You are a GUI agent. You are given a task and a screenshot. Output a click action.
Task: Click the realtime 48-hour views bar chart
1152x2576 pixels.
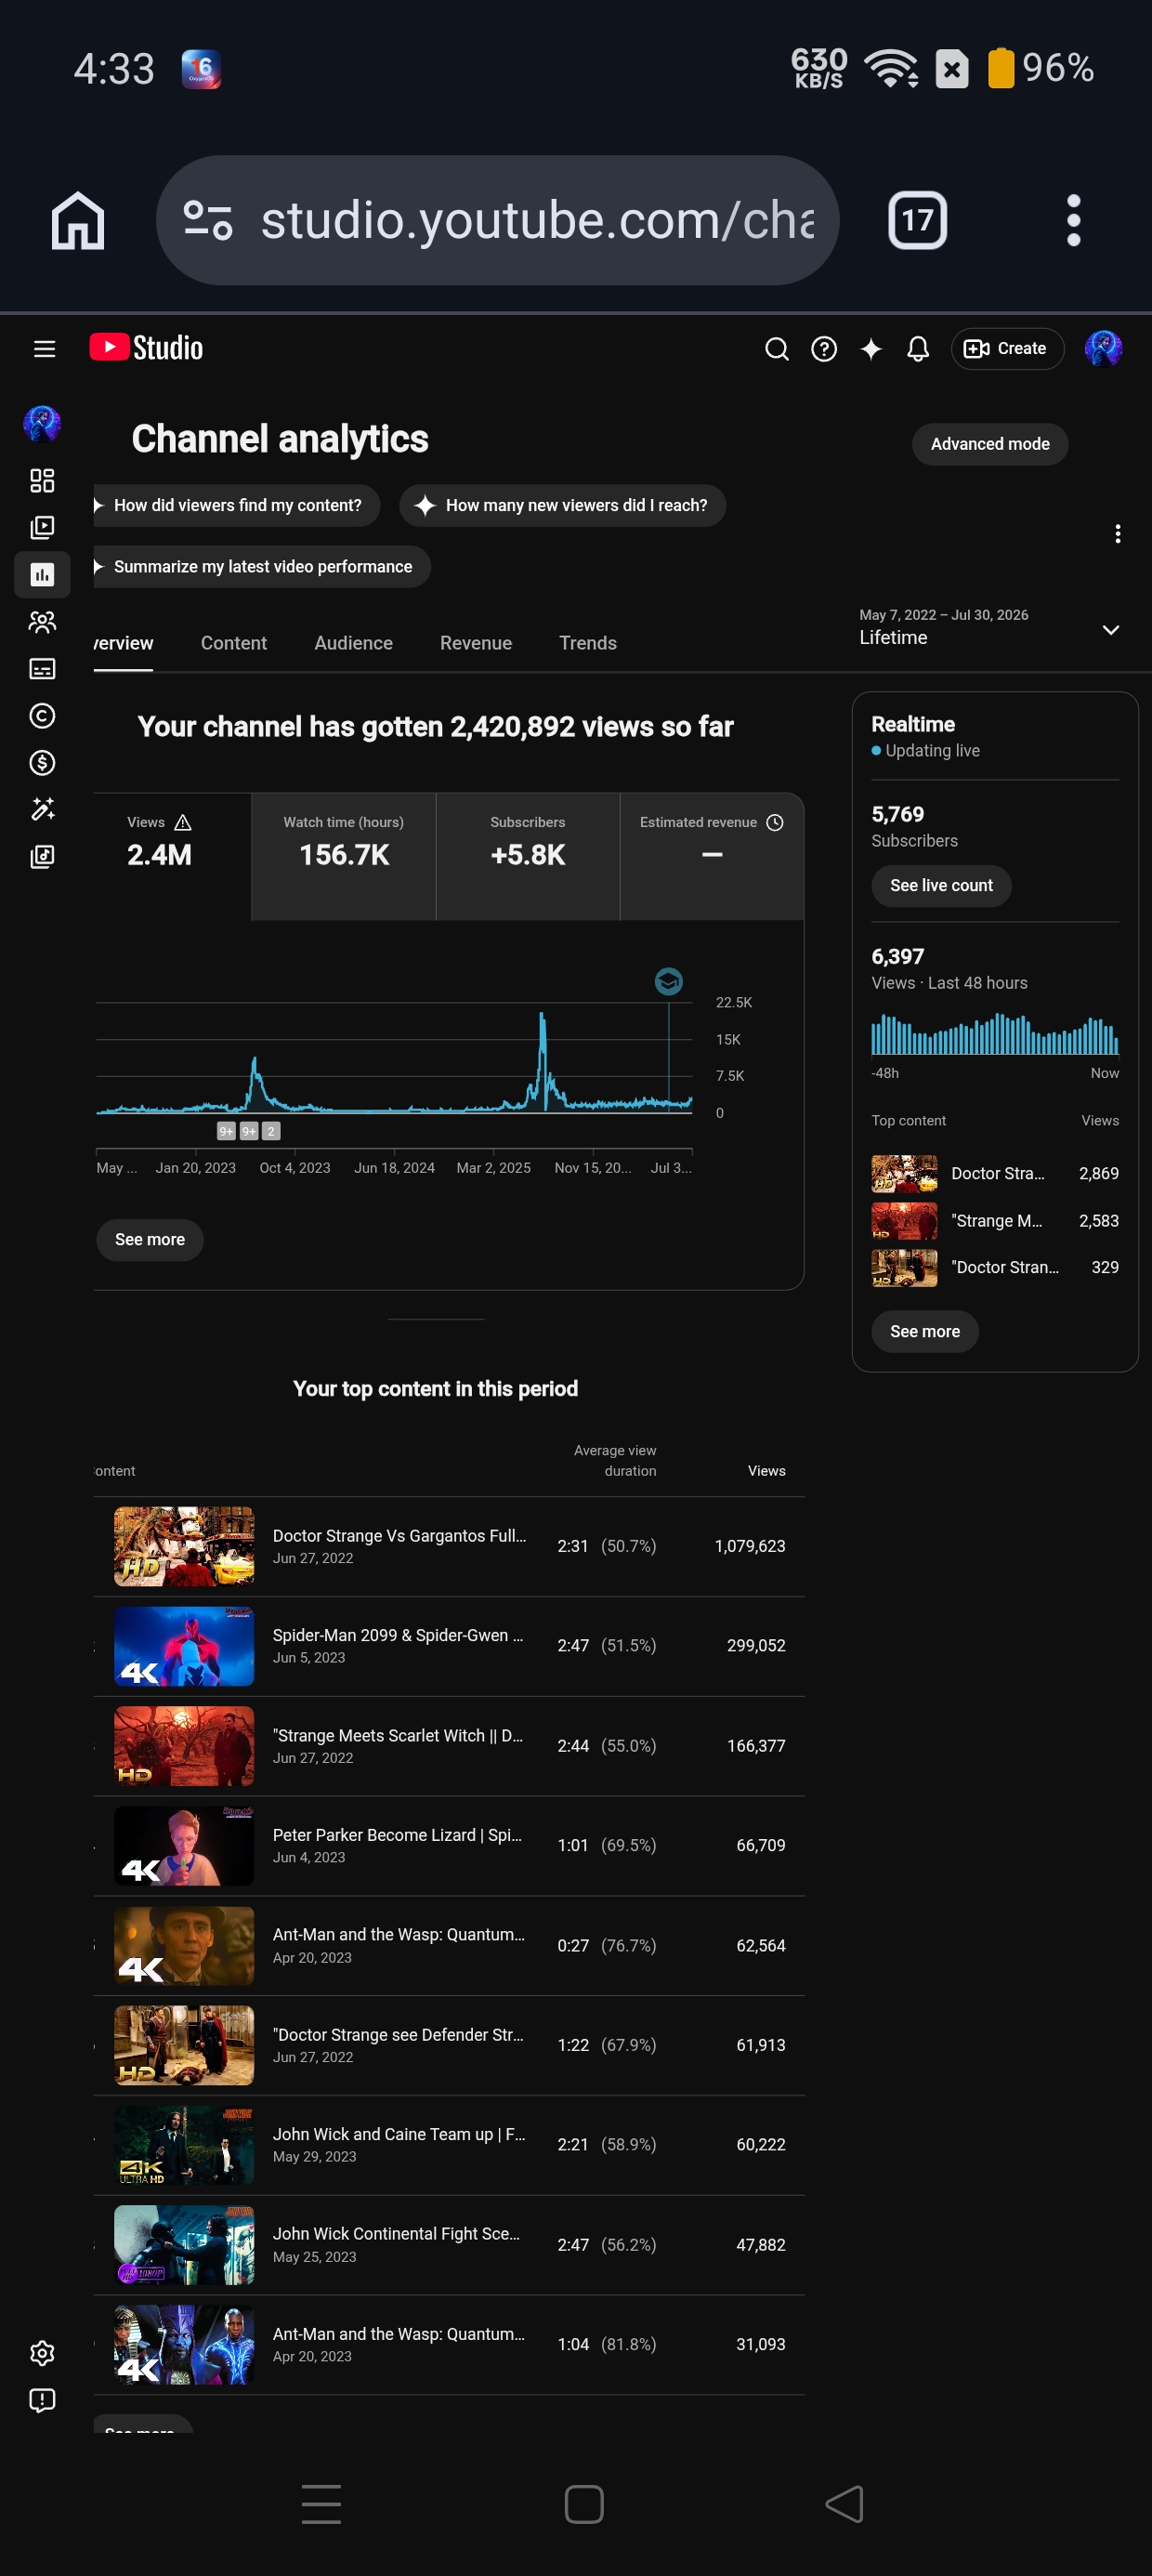point(995,1034)
